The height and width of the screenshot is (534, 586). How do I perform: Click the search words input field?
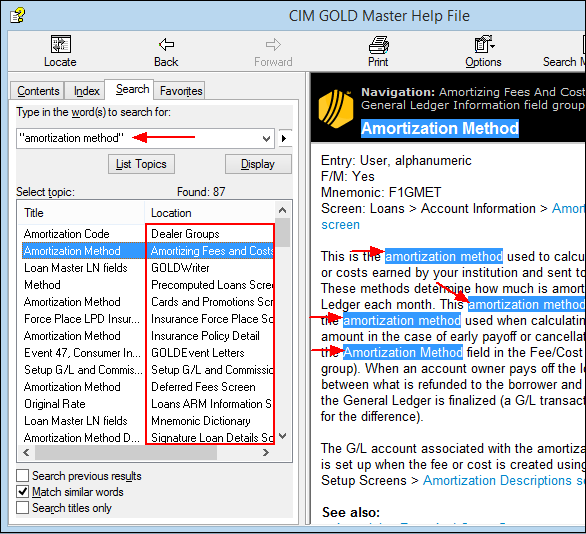point(146,139)
